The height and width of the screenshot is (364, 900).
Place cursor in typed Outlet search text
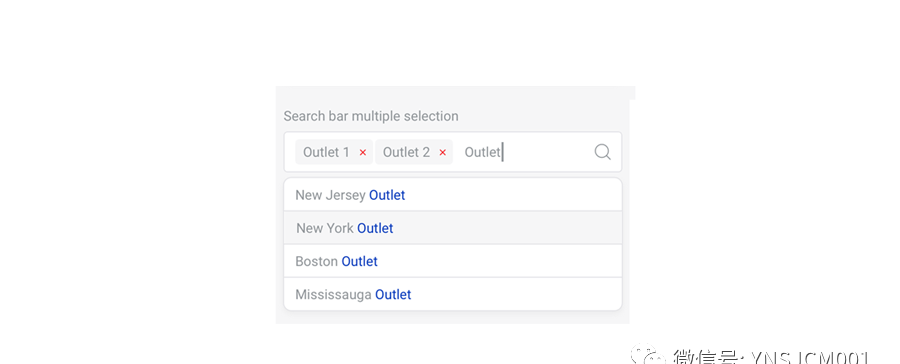click(483, 152)
